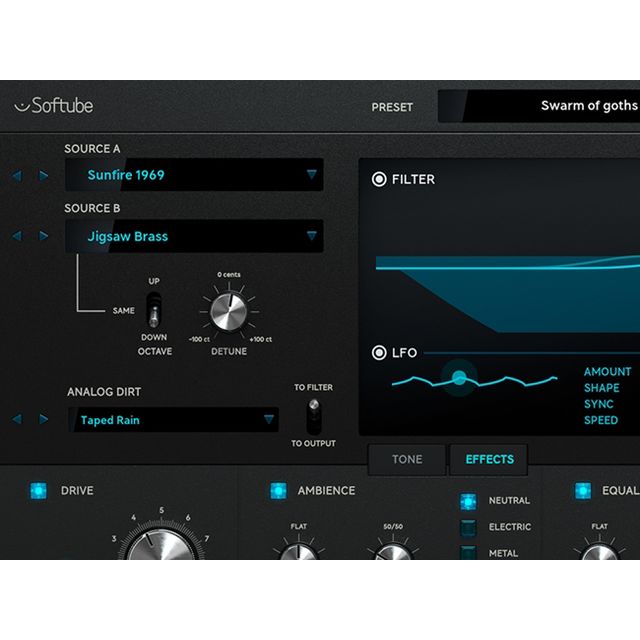Select next Analog Dirt sample arrow
The image size is (640, 640).
coord(43,419)
